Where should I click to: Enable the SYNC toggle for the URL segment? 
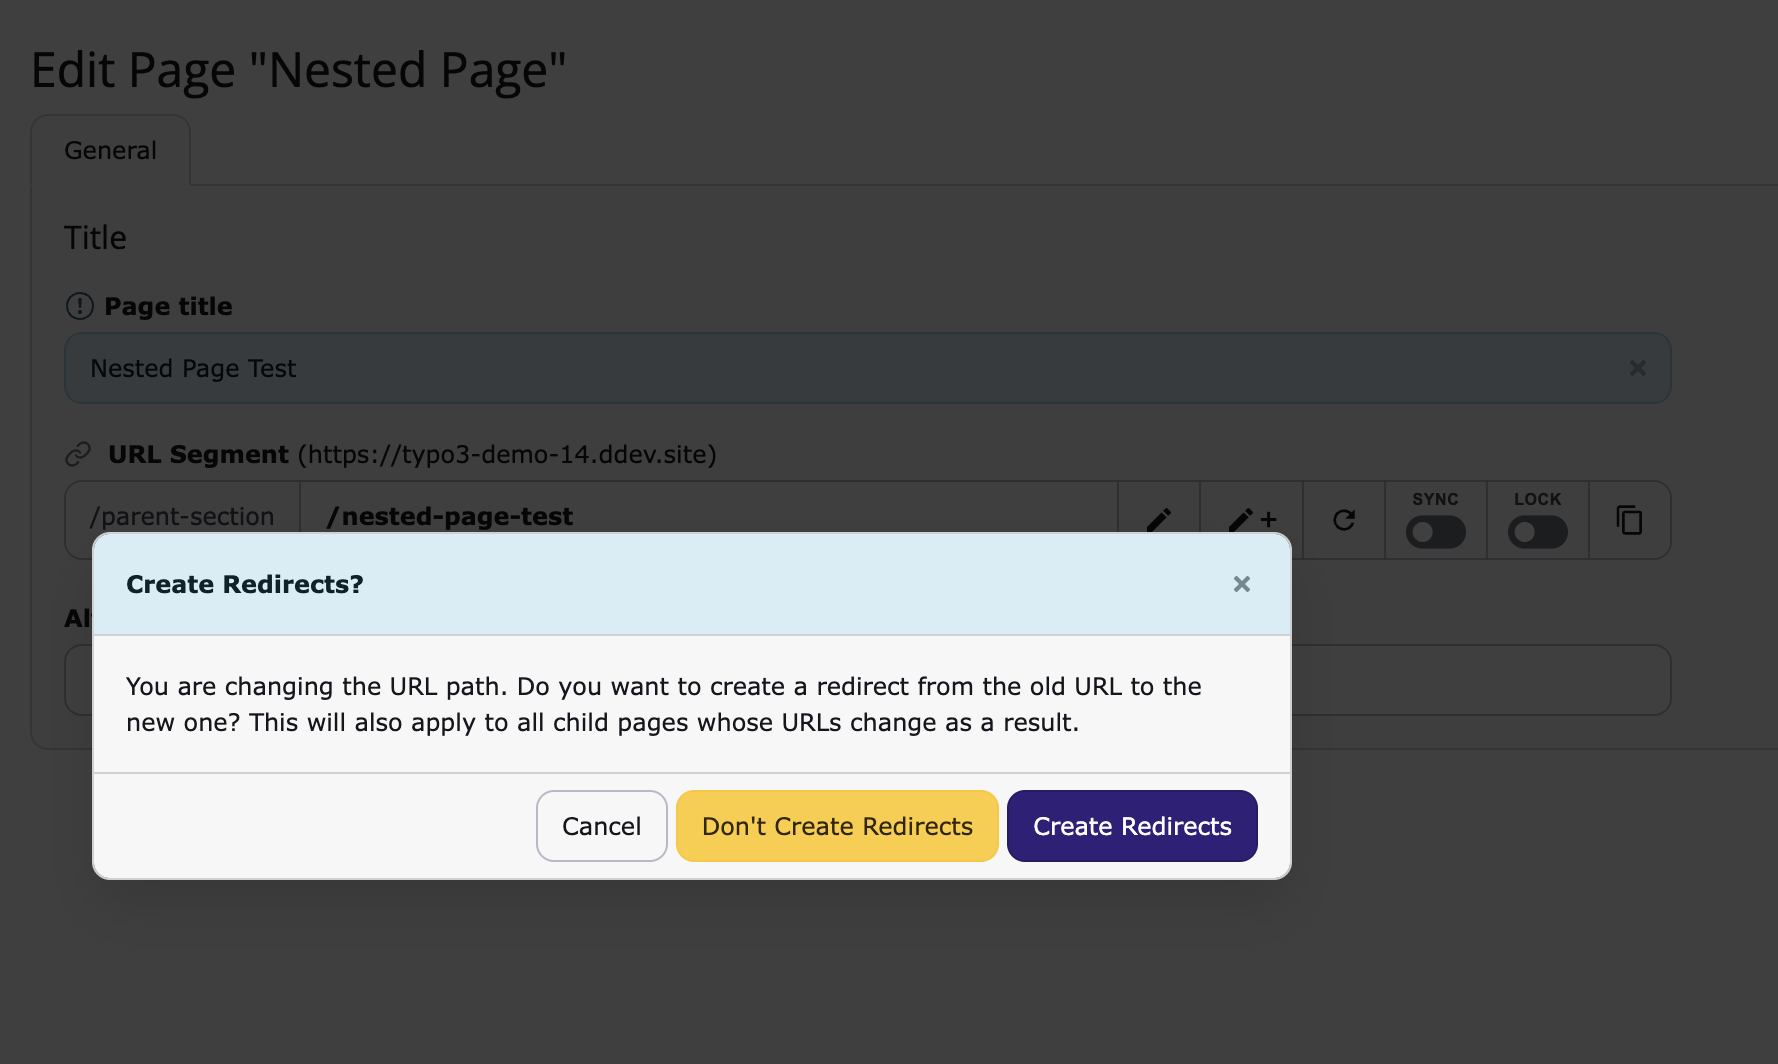coord(1435,533)
